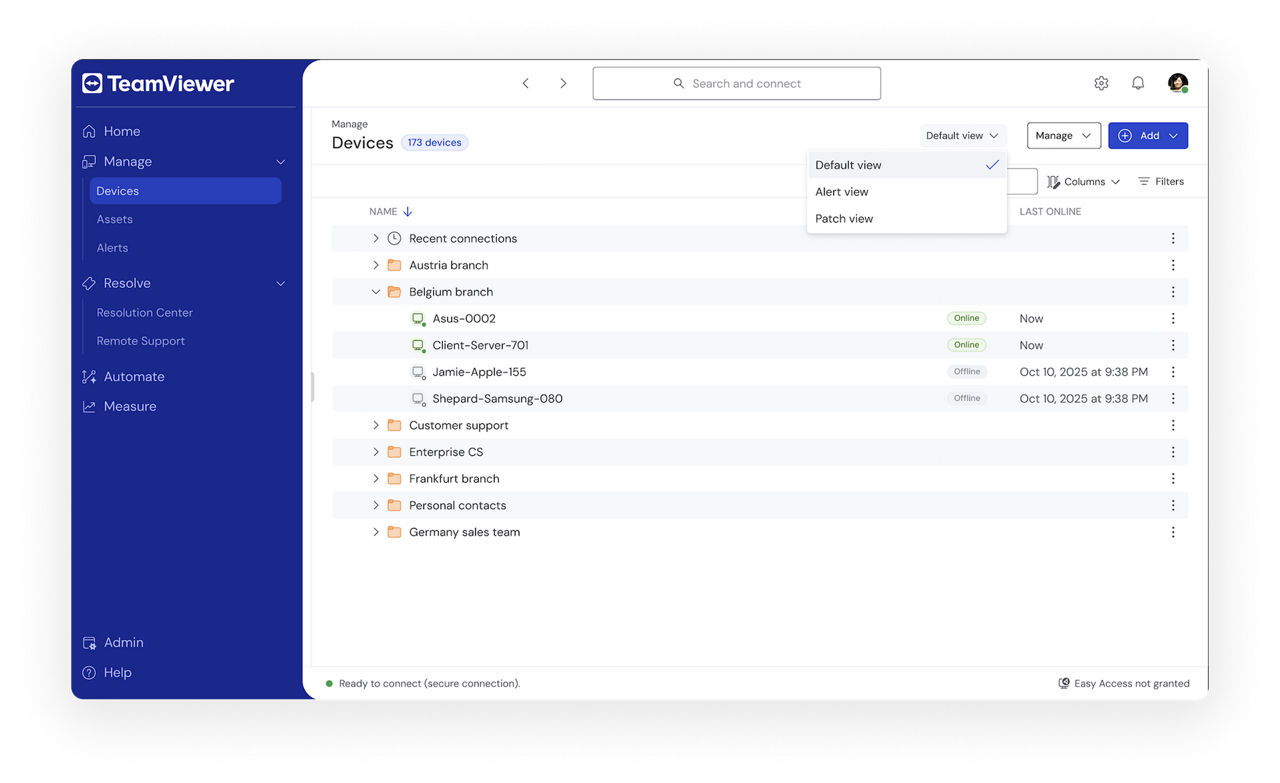The width and height of the screenshot is (1280, 783).
Task: Click the Add button
Action: (x=1148, y=136)
